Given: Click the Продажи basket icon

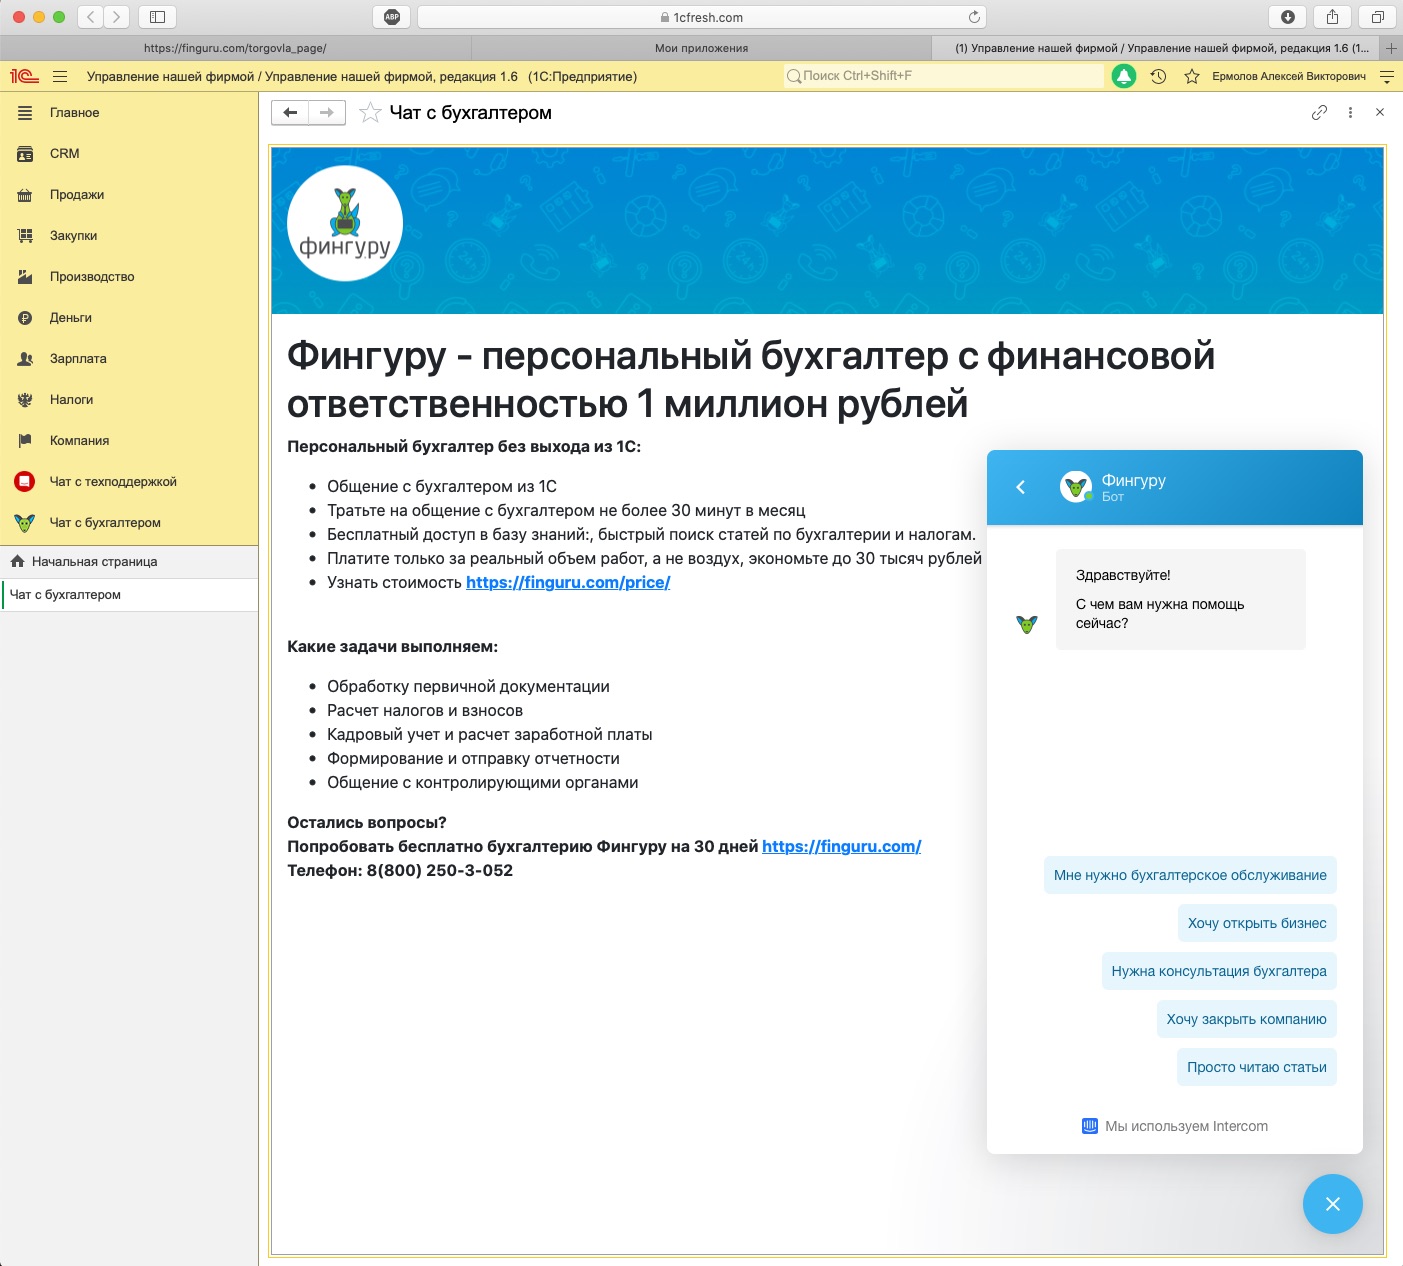Looking at the screenshot, I should pos(25,195).
